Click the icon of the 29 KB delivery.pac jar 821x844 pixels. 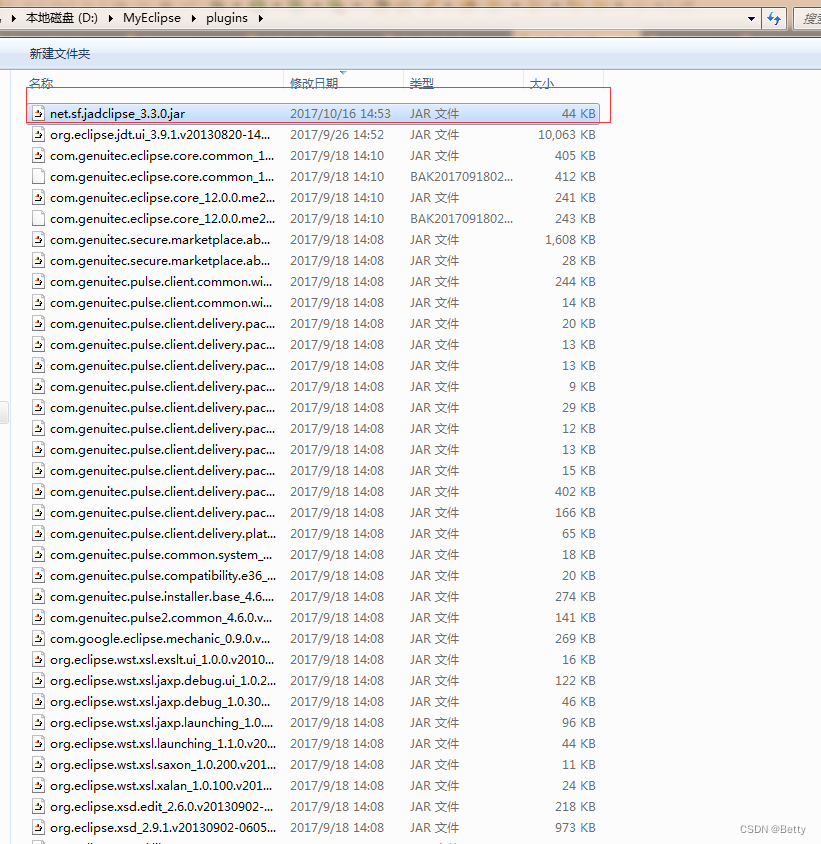38,407
